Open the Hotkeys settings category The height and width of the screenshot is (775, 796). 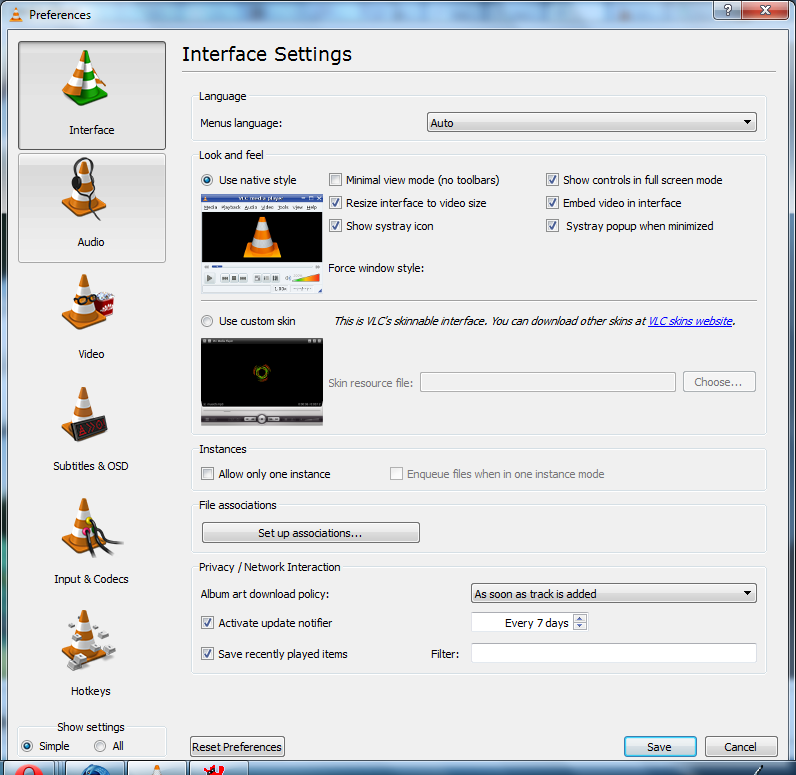point(92,654)
